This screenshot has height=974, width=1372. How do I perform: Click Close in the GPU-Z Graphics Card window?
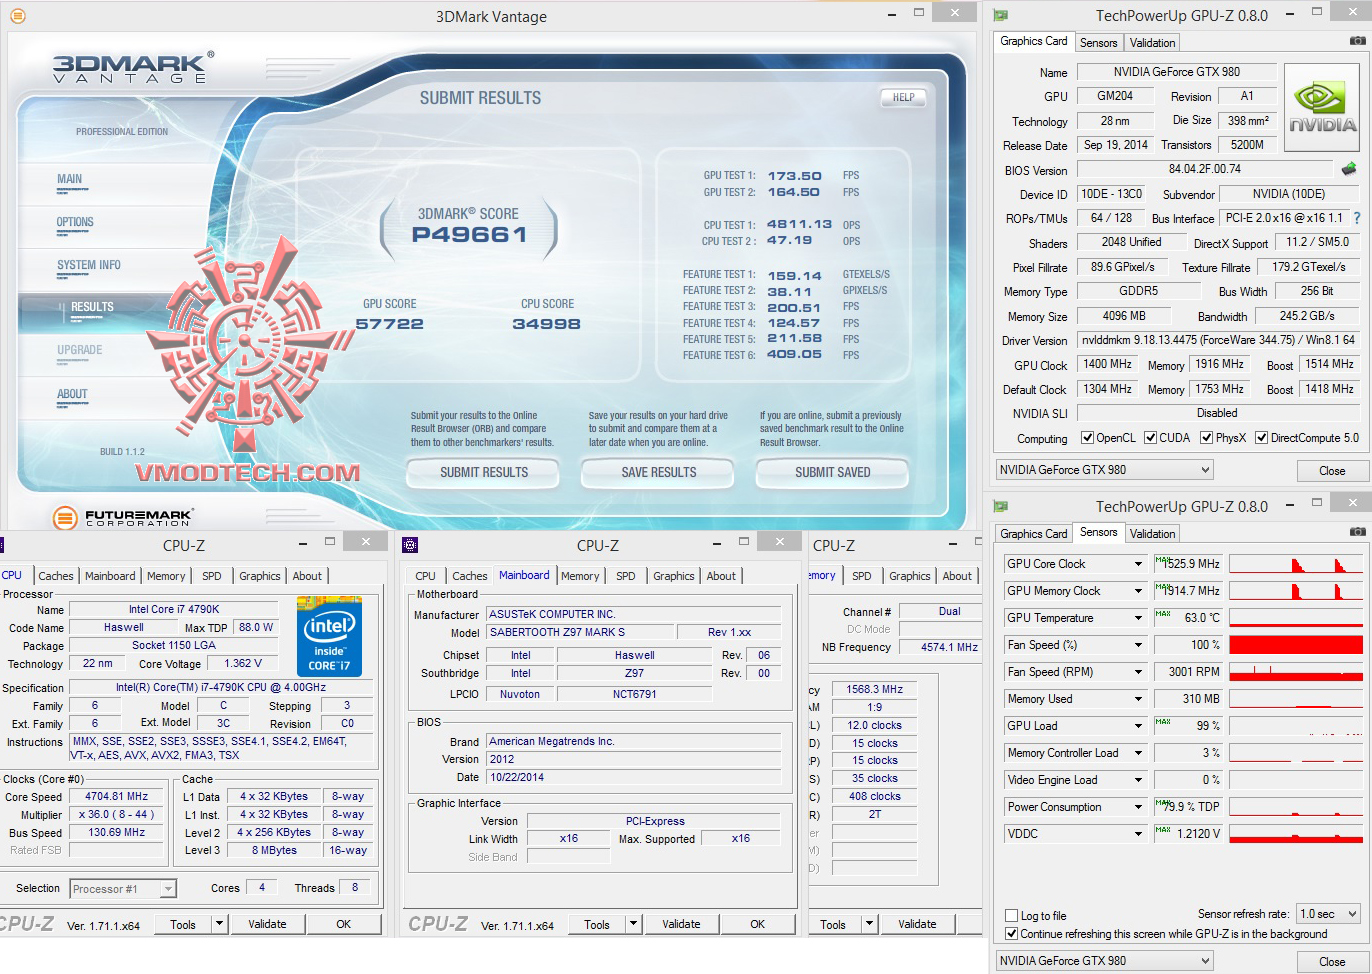point(1332,470)
